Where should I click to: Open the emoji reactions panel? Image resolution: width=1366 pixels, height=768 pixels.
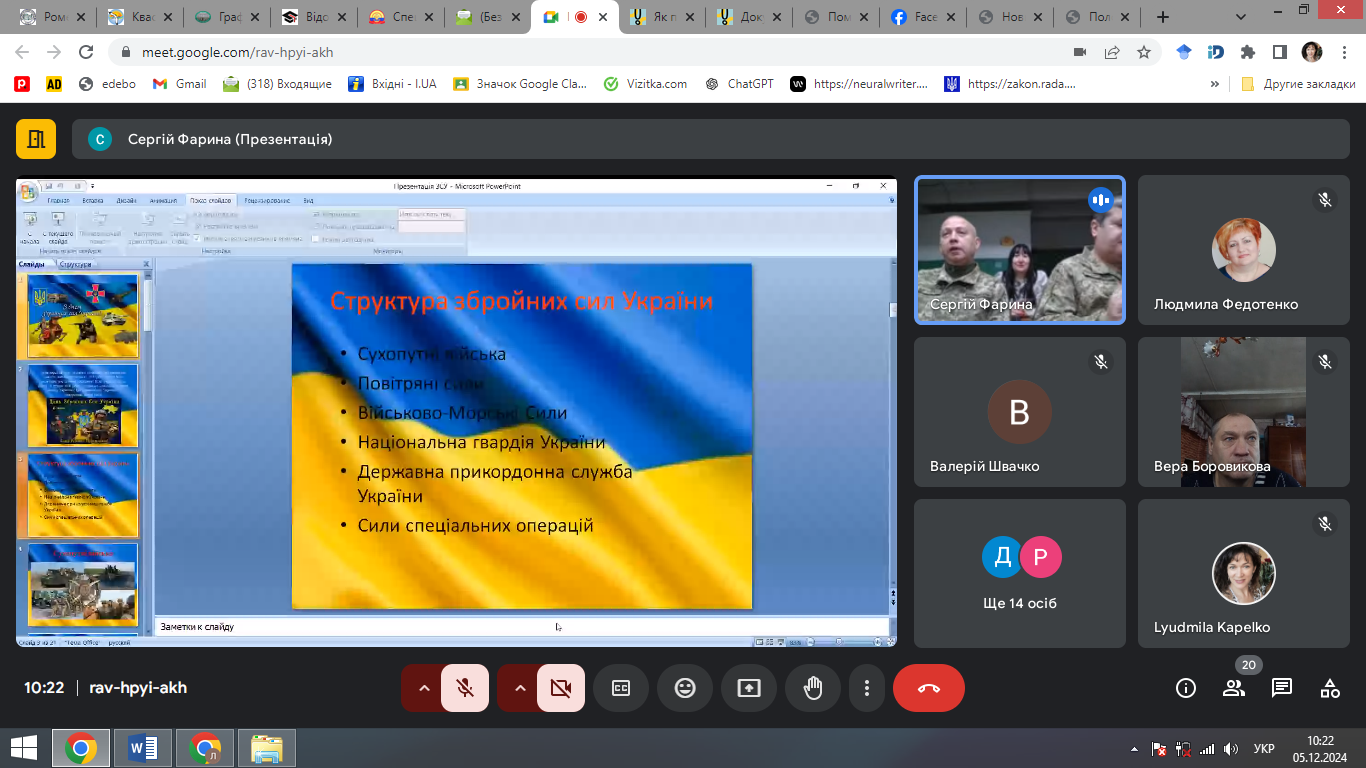pyautogui.click(x=684, y=688)
